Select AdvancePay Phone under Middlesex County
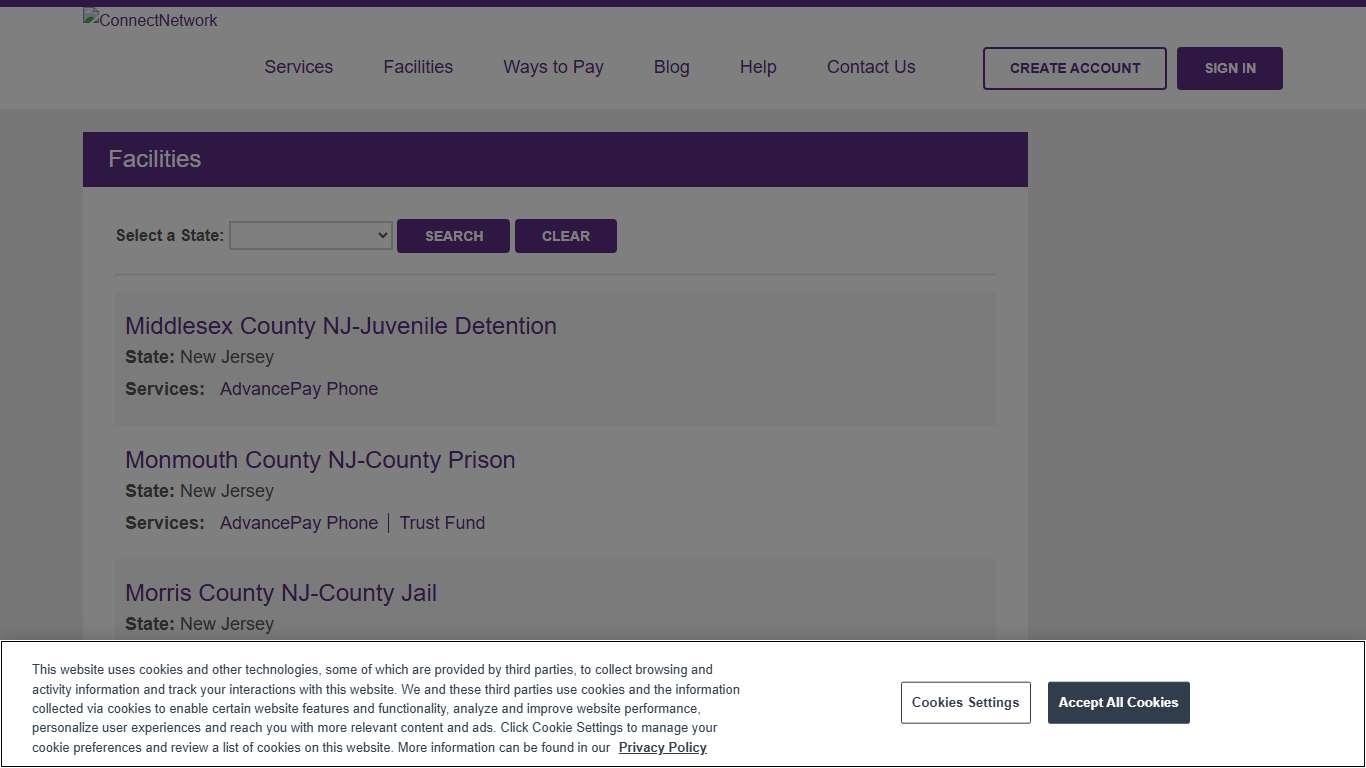The width and height of the screenshot is (1366, 768). [x=298, y=389]
